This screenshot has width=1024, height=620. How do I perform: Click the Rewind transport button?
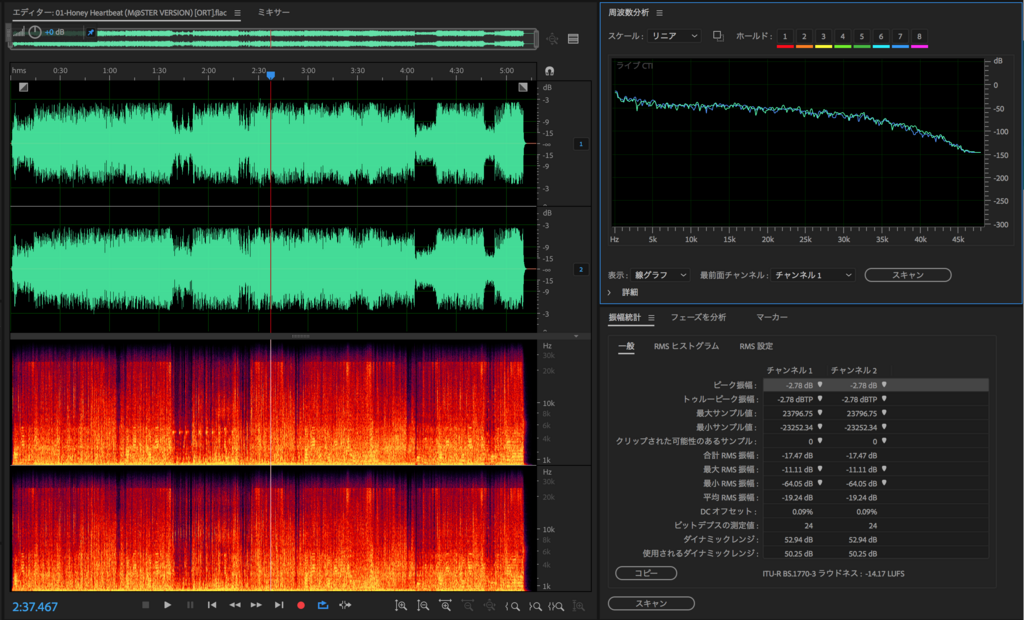234,605
